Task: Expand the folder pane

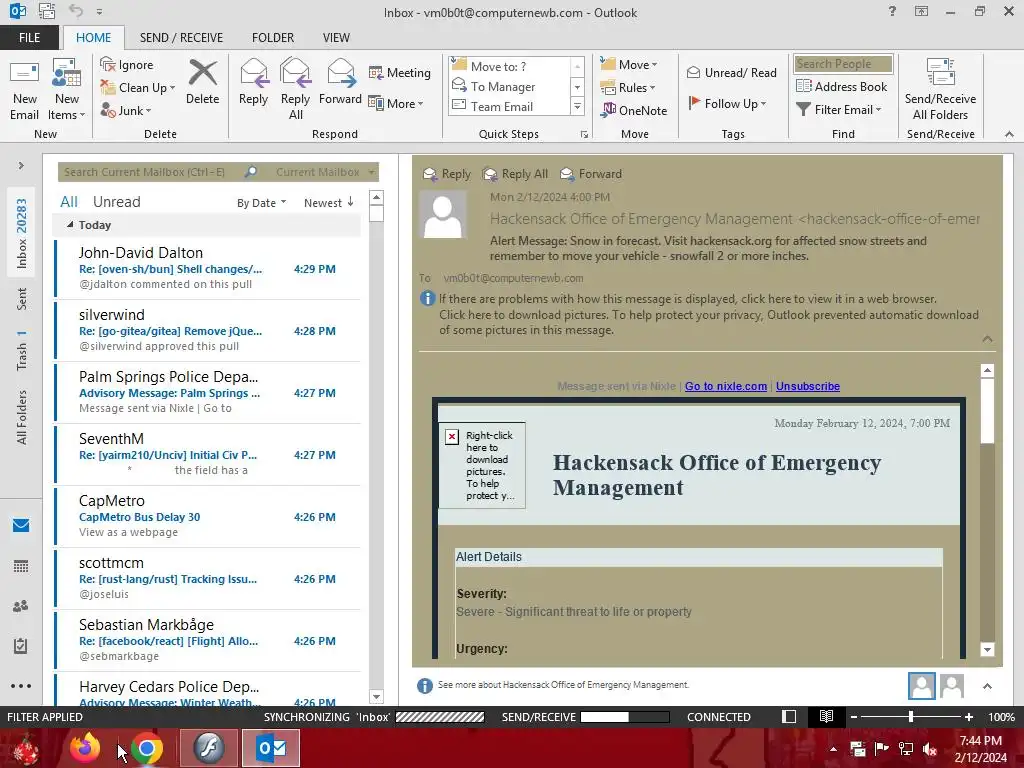Action: (x=21, y=165)
